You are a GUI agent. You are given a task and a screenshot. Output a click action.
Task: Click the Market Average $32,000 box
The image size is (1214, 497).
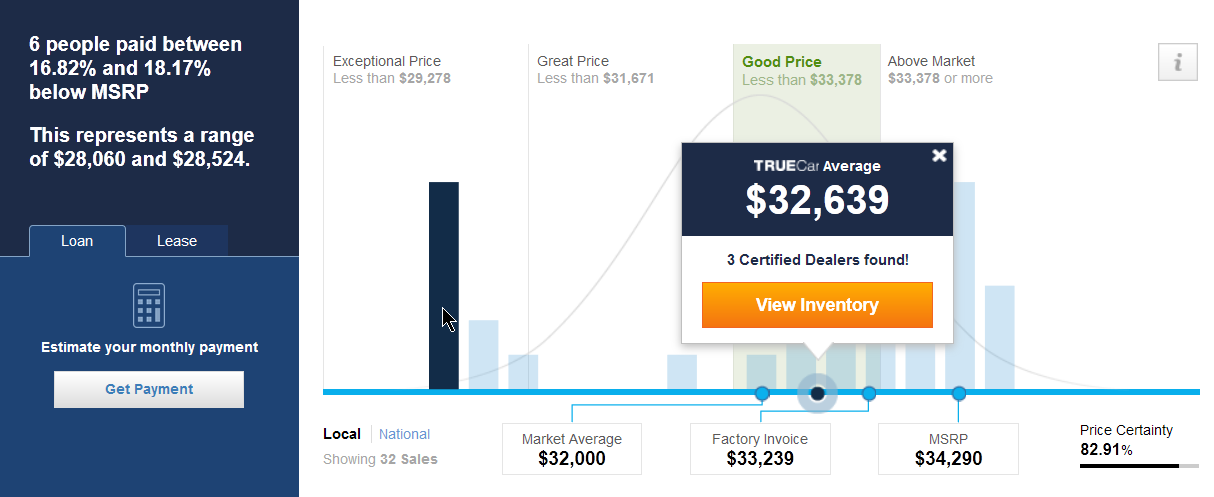pos(572,449)
